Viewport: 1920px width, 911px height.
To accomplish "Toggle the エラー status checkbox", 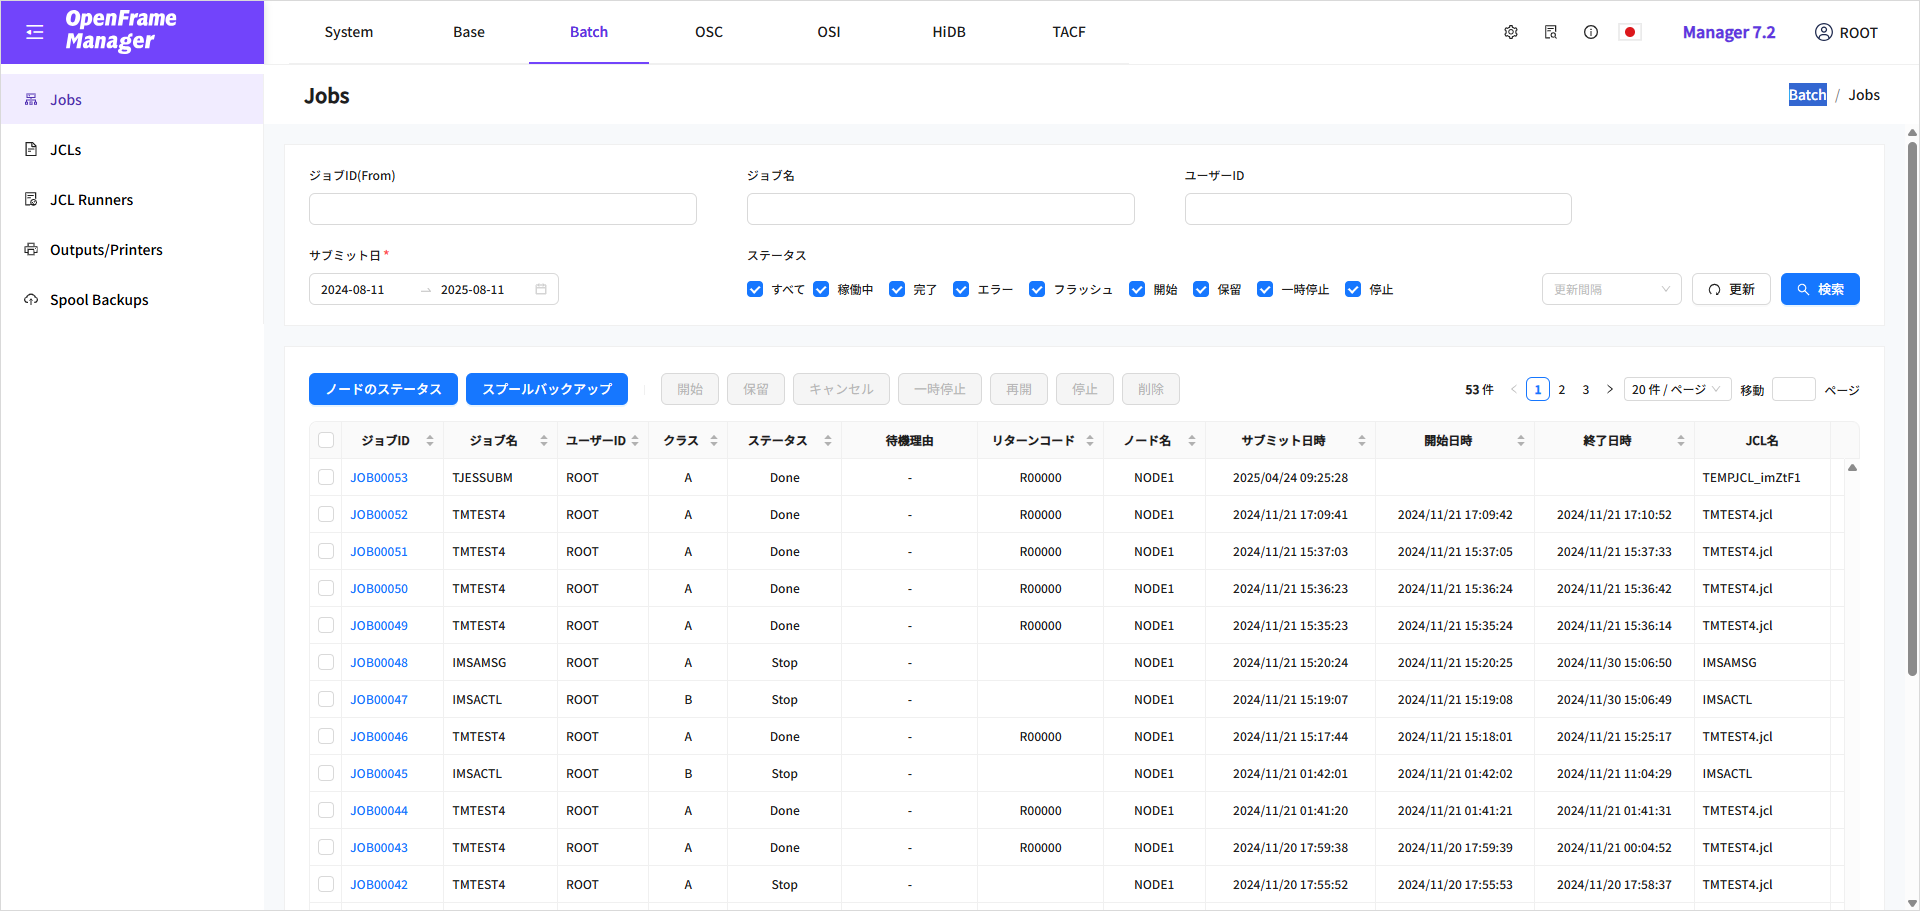I will pos(961,290).
